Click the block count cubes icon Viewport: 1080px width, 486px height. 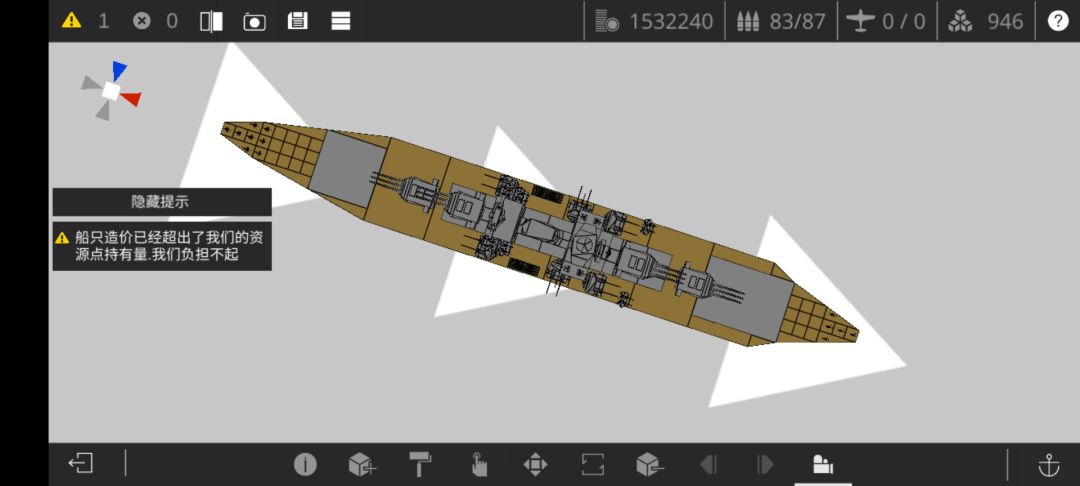click(960, 21)
